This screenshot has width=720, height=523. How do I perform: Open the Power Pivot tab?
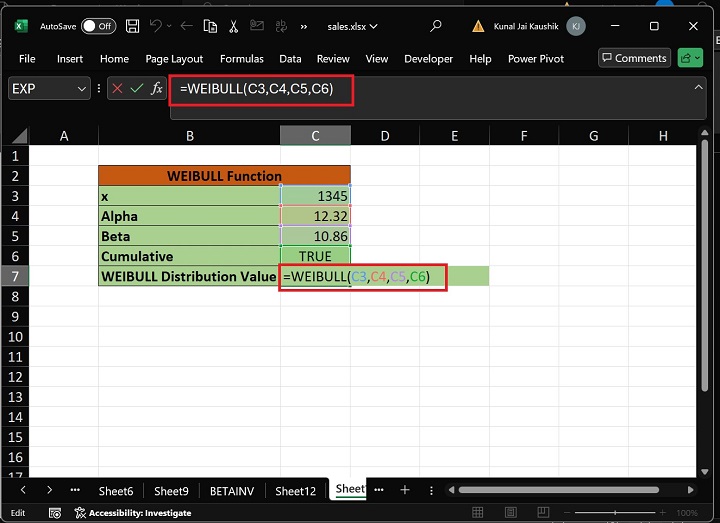click(536, 59)
